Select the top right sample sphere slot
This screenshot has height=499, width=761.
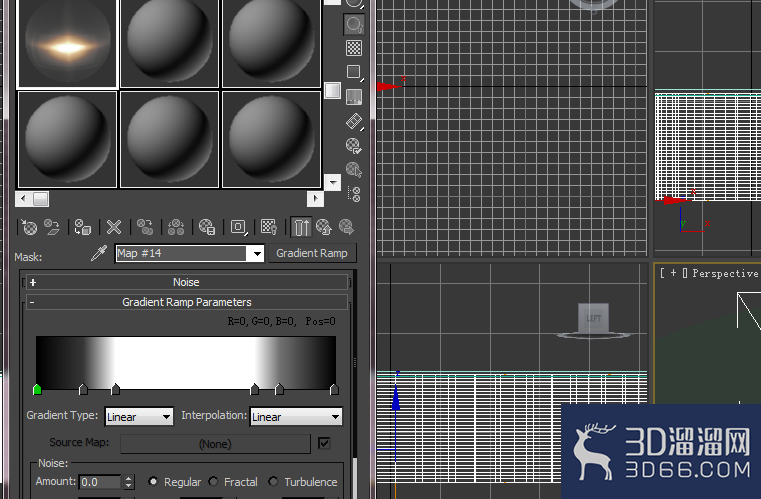pos(271,43)
